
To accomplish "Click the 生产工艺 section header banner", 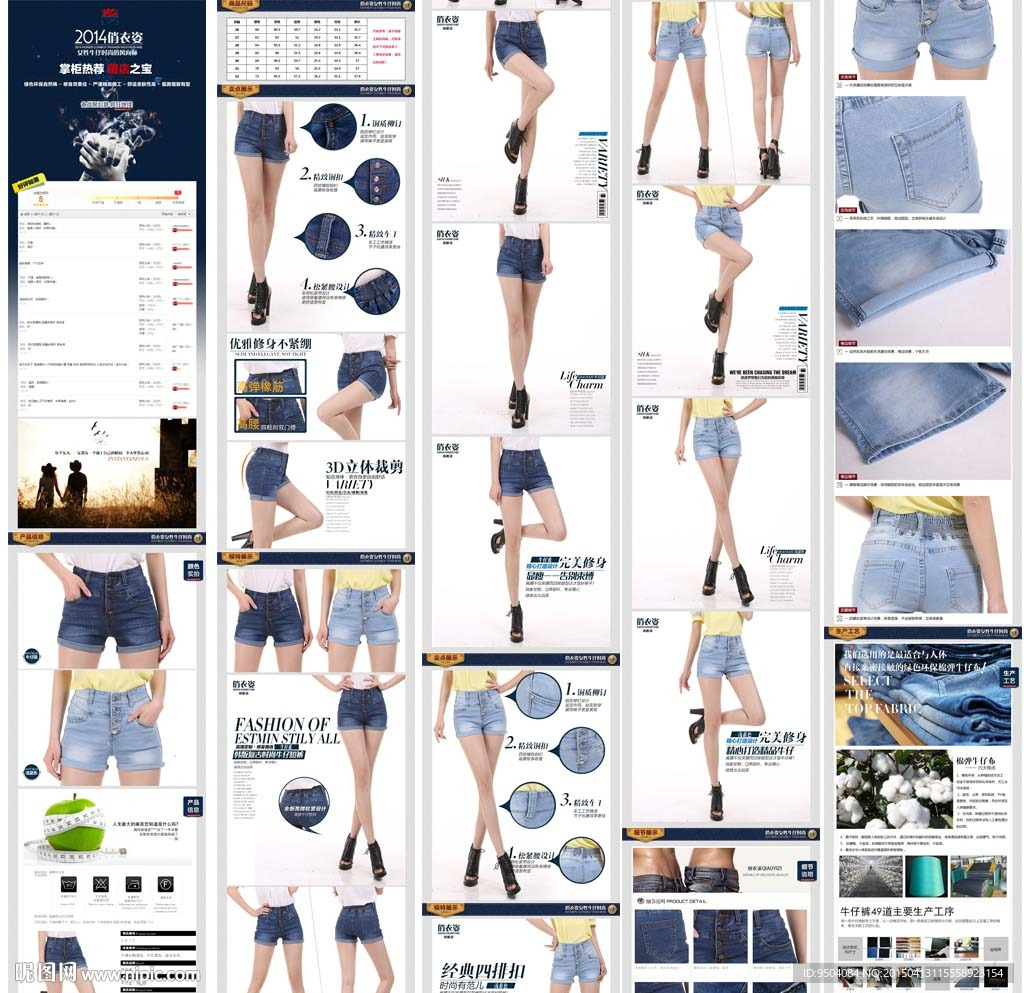I will click(x=923, y=632).
